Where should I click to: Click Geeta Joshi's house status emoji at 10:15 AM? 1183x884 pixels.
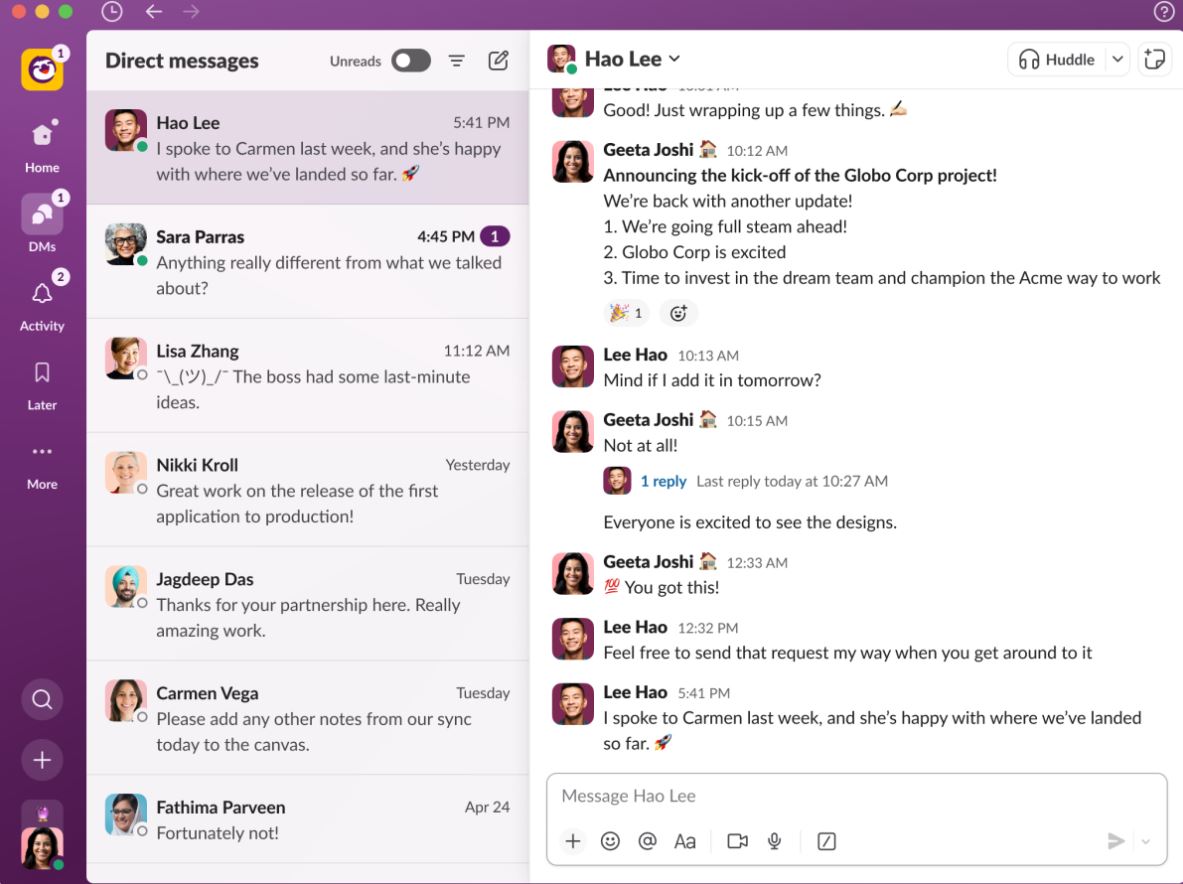pyautogui.click(x=708, y=419)
